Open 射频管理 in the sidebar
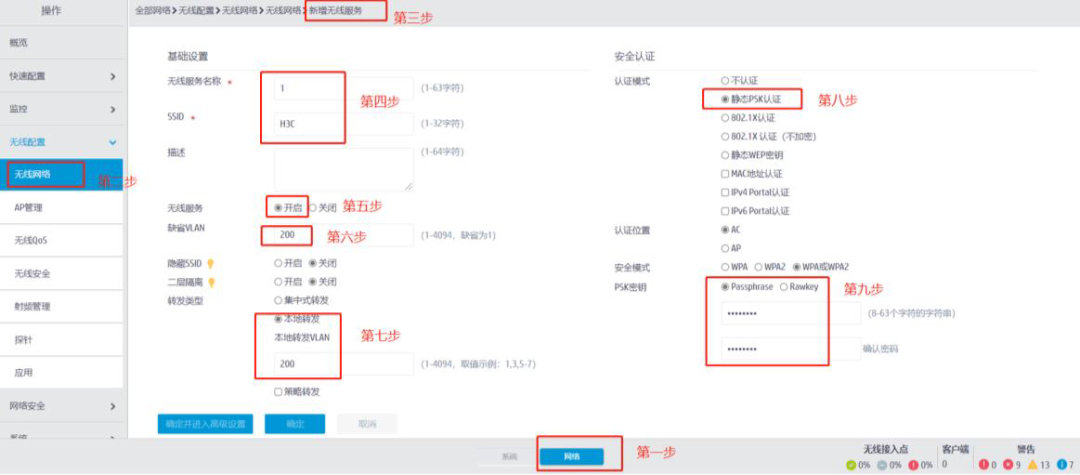Viewport: 1080px width, 475px height. (x=61, y=306)
